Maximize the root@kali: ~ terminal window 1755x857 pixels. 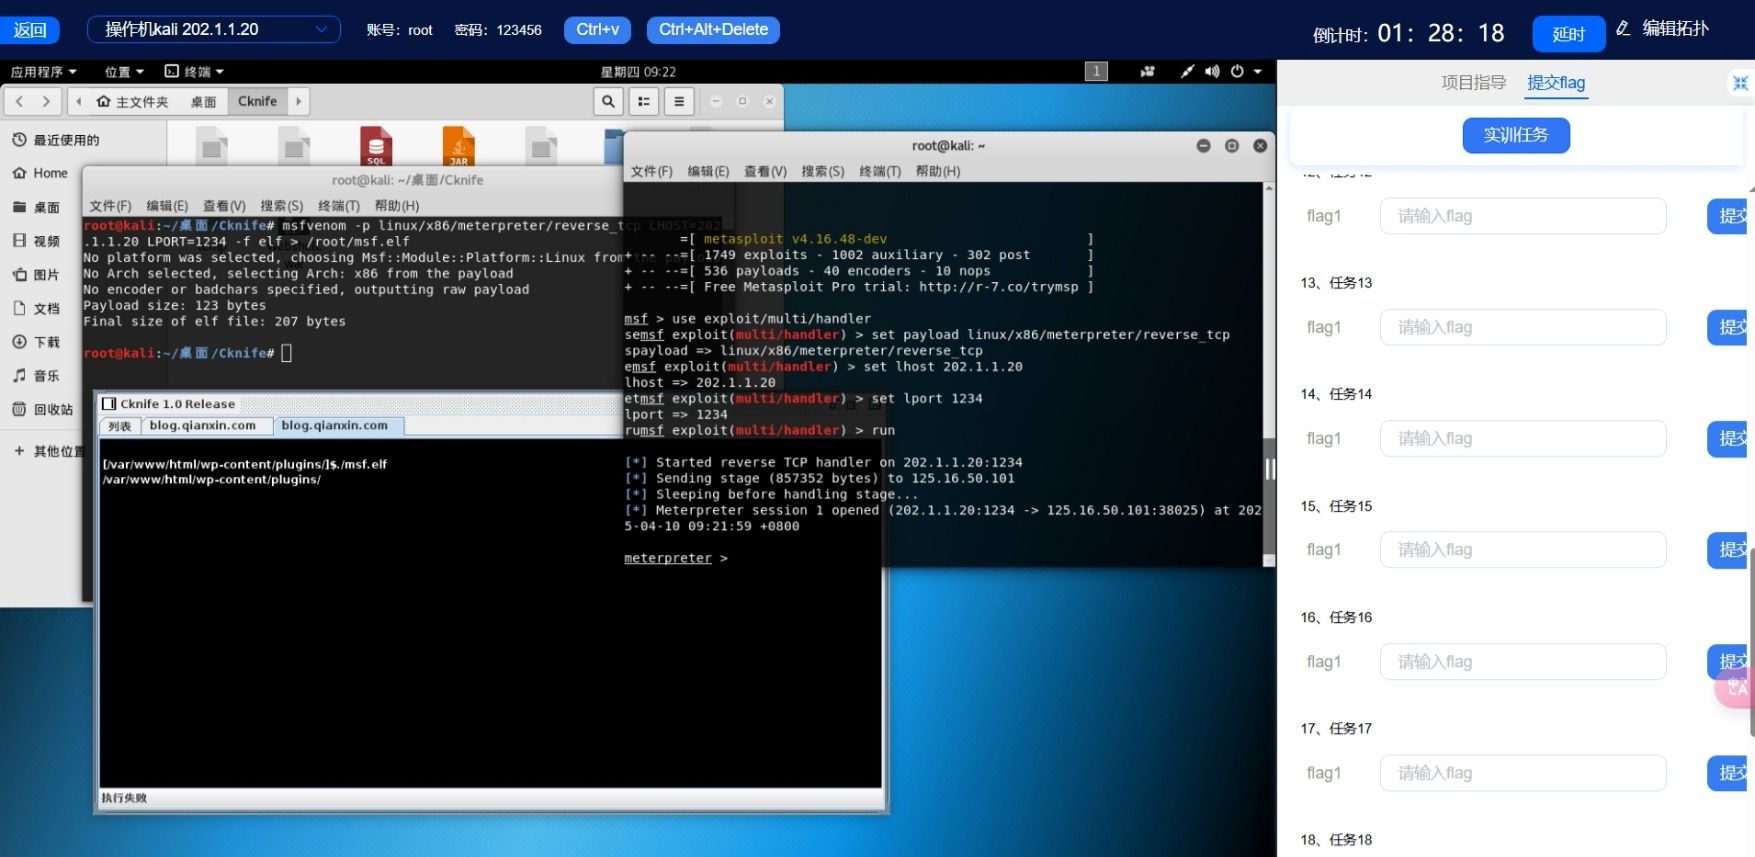point(1232,146)
